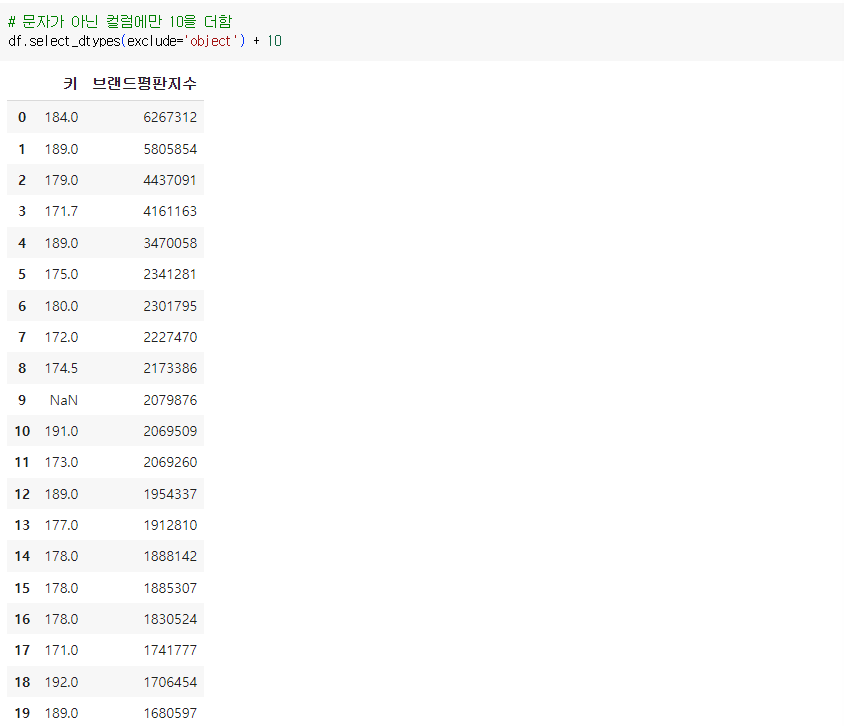Click the row index label 19
The height and width of the screenshot is (726, 844).
coord(22,714)
